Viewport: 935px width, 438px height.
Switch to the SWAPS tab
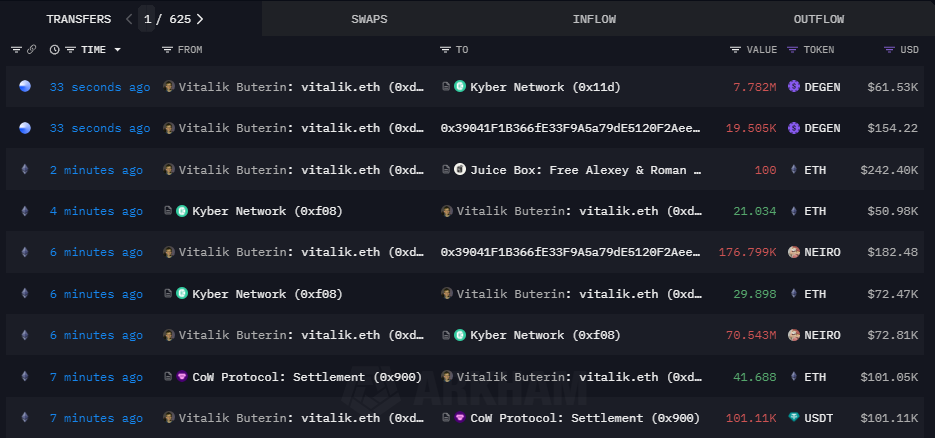pos(369,19)
